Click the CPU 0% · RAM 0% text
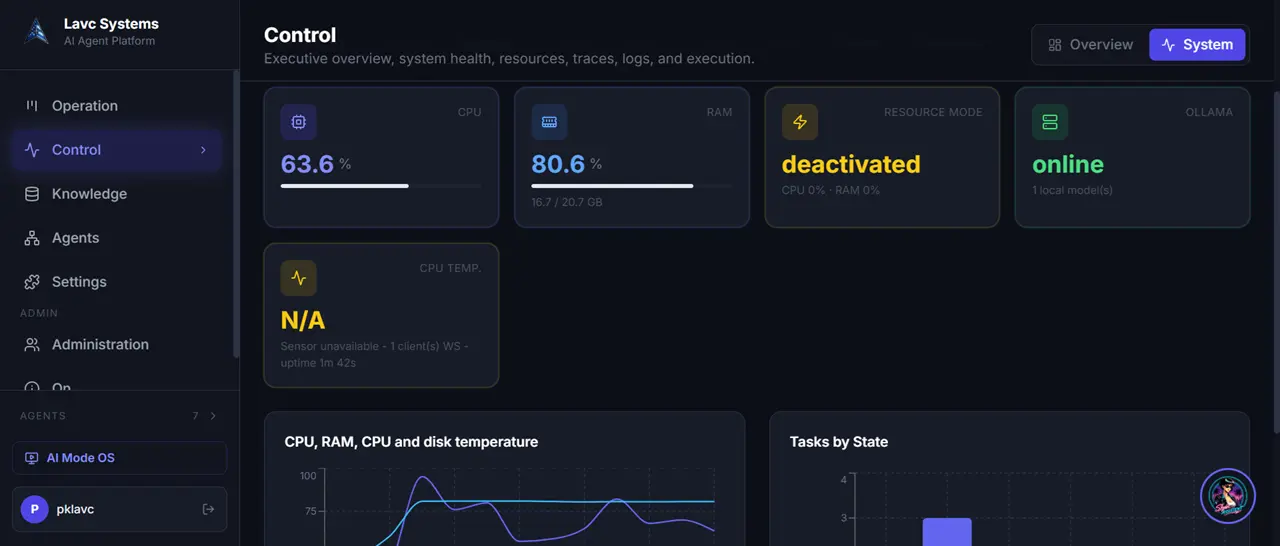 coord(831,190)
